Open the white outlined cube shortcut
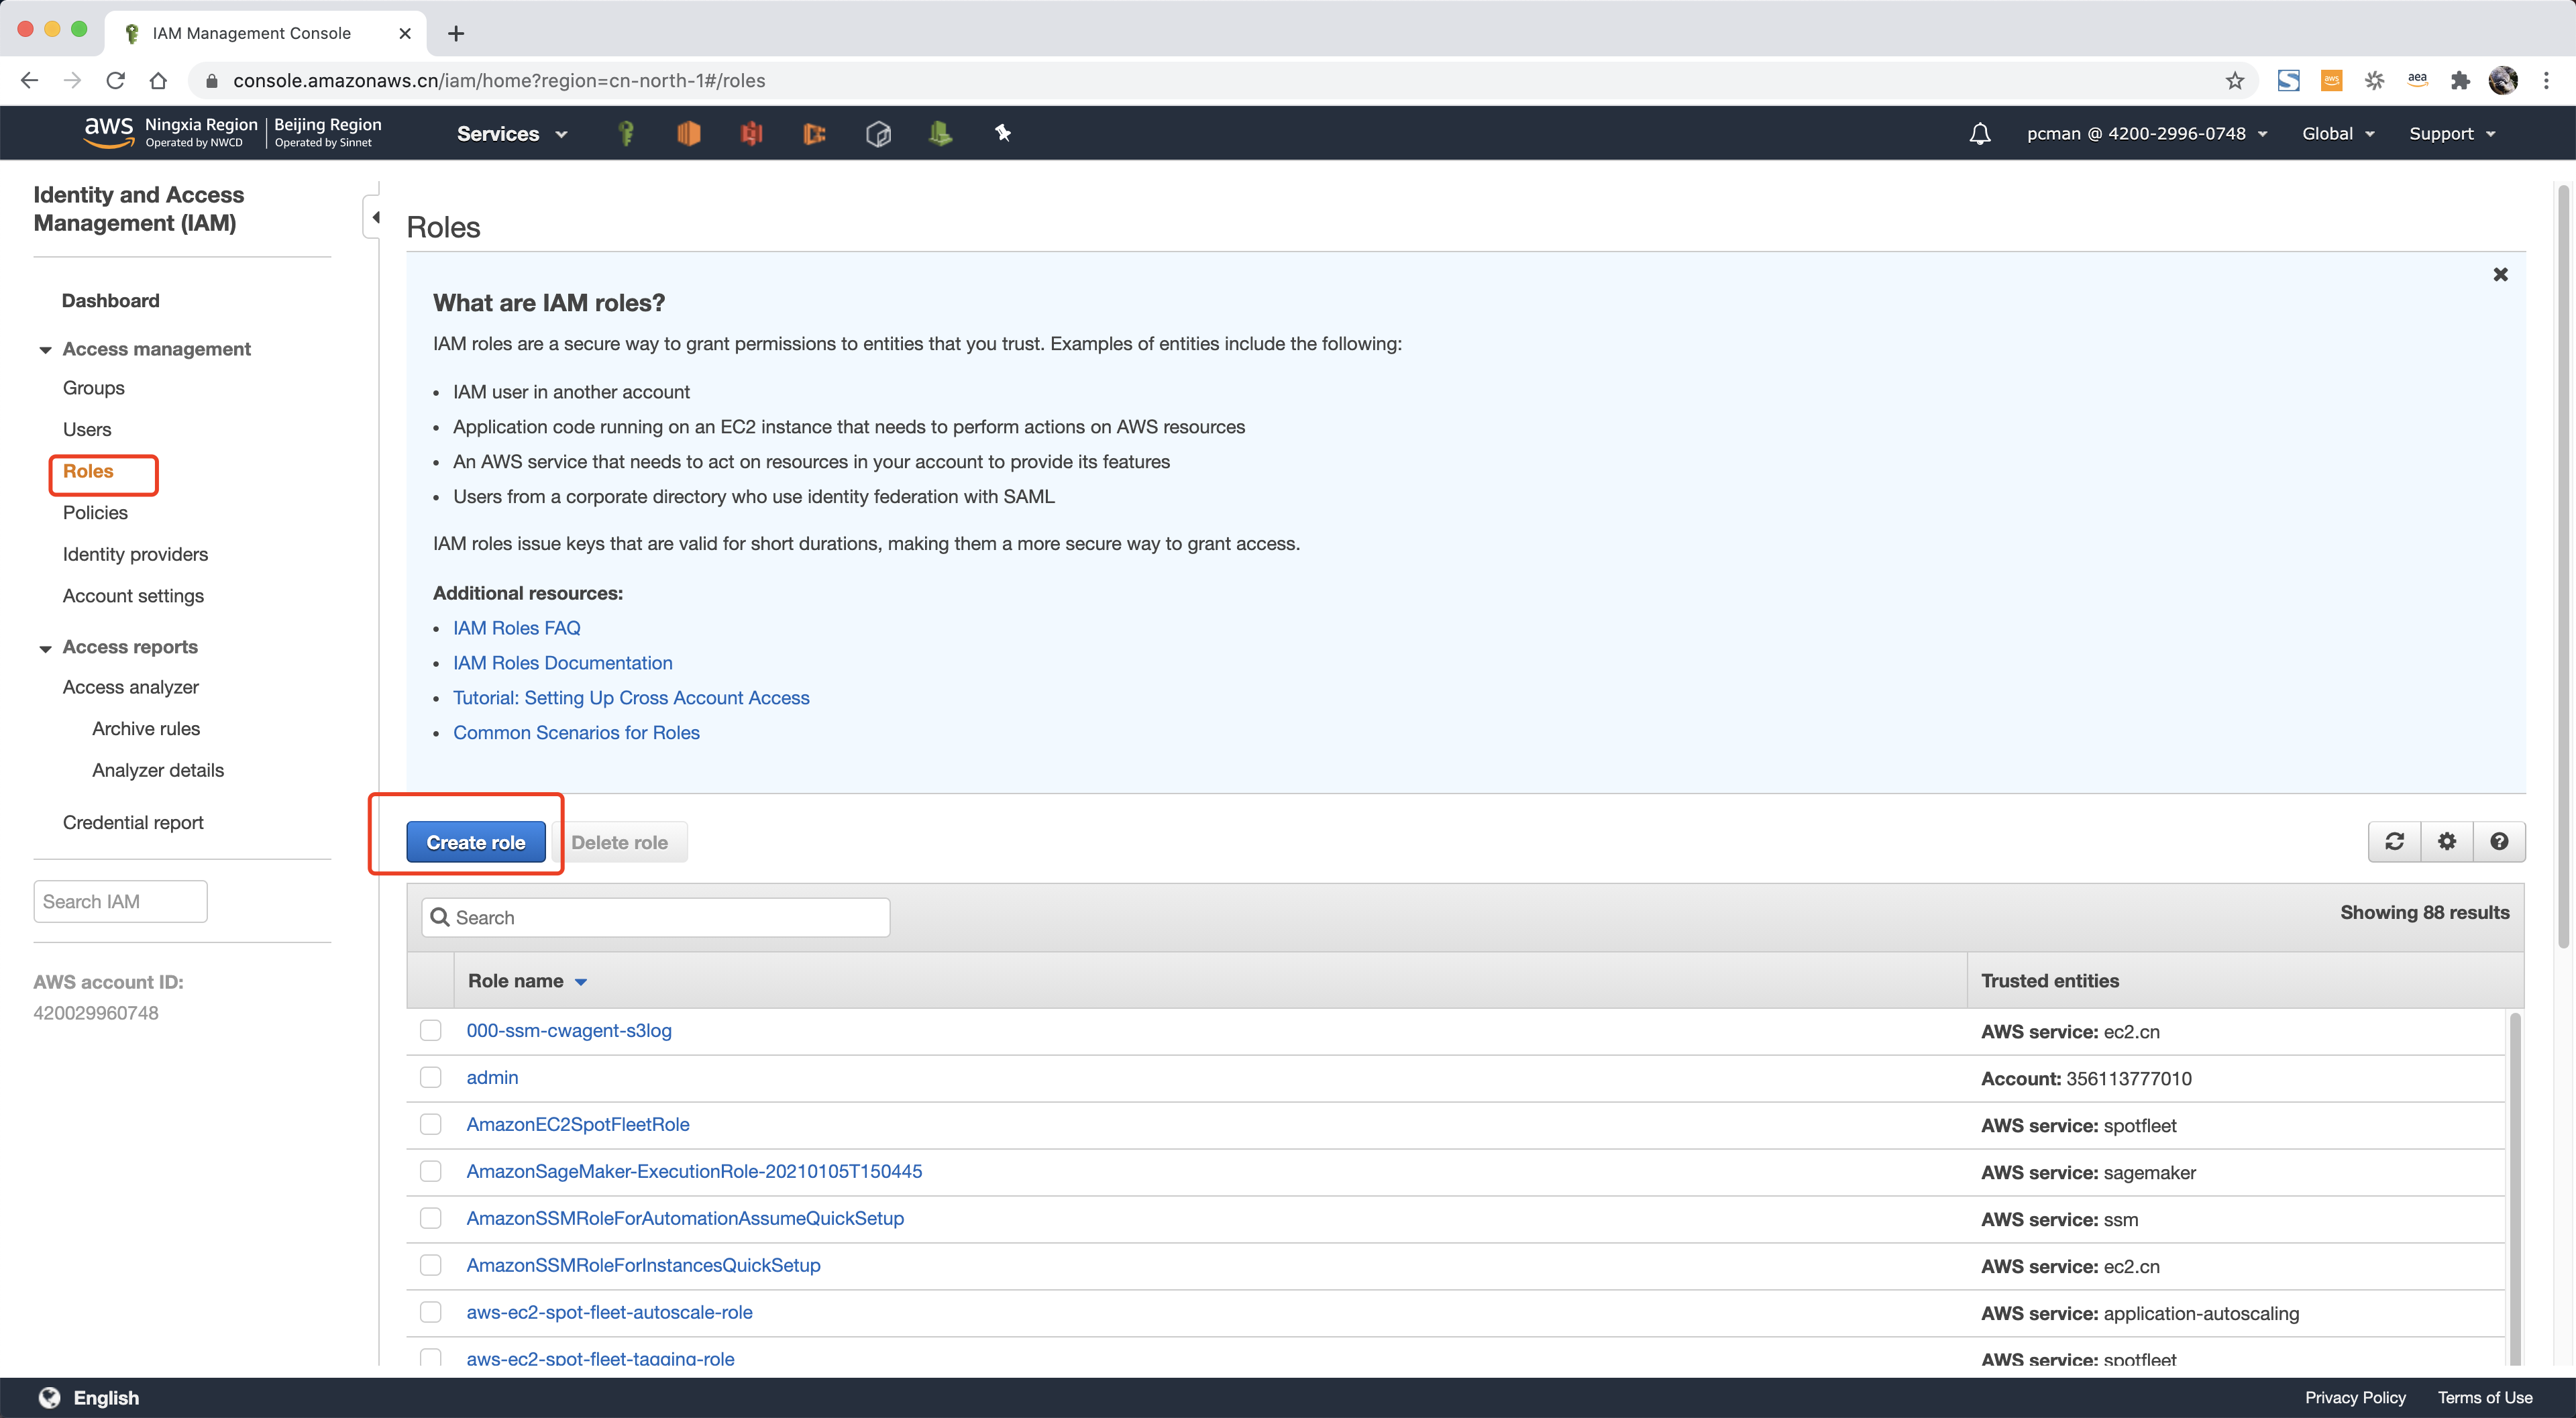 (x=878, y=133)
